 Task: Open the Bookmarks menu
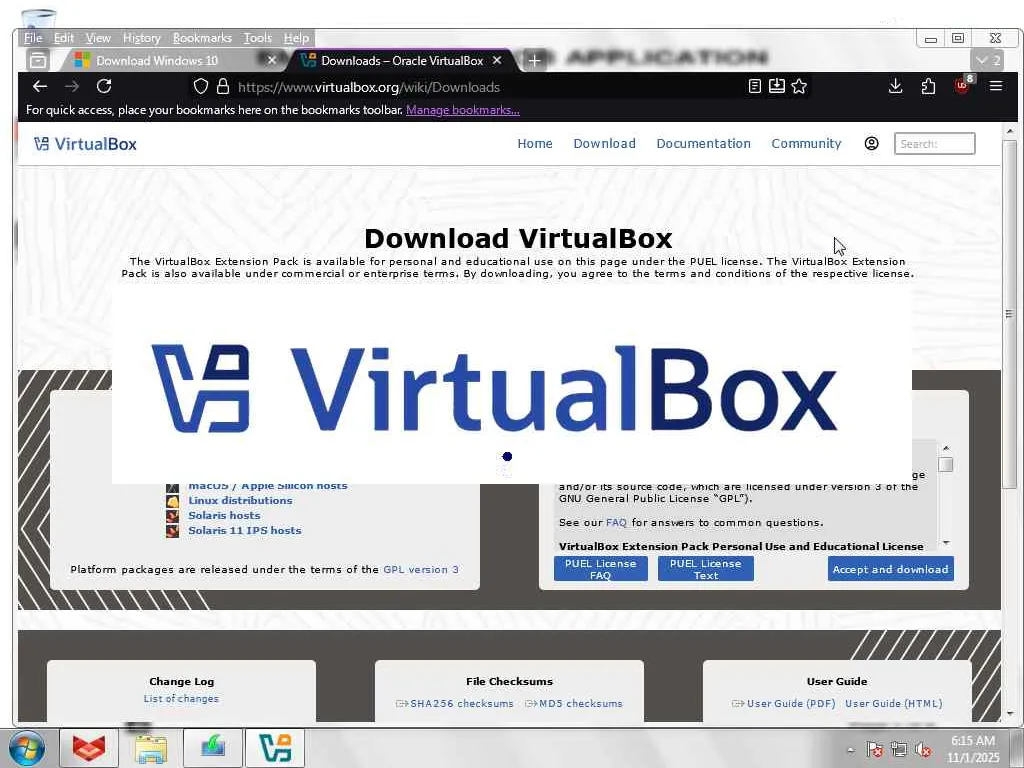pyautogui.click(x=202, y=38)
